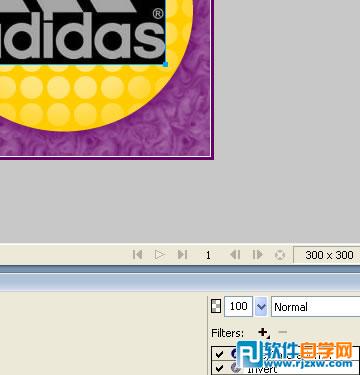Click the selected adidas logo image
The height and width of the screenshot is (375, 360).
tap(82, 32)
